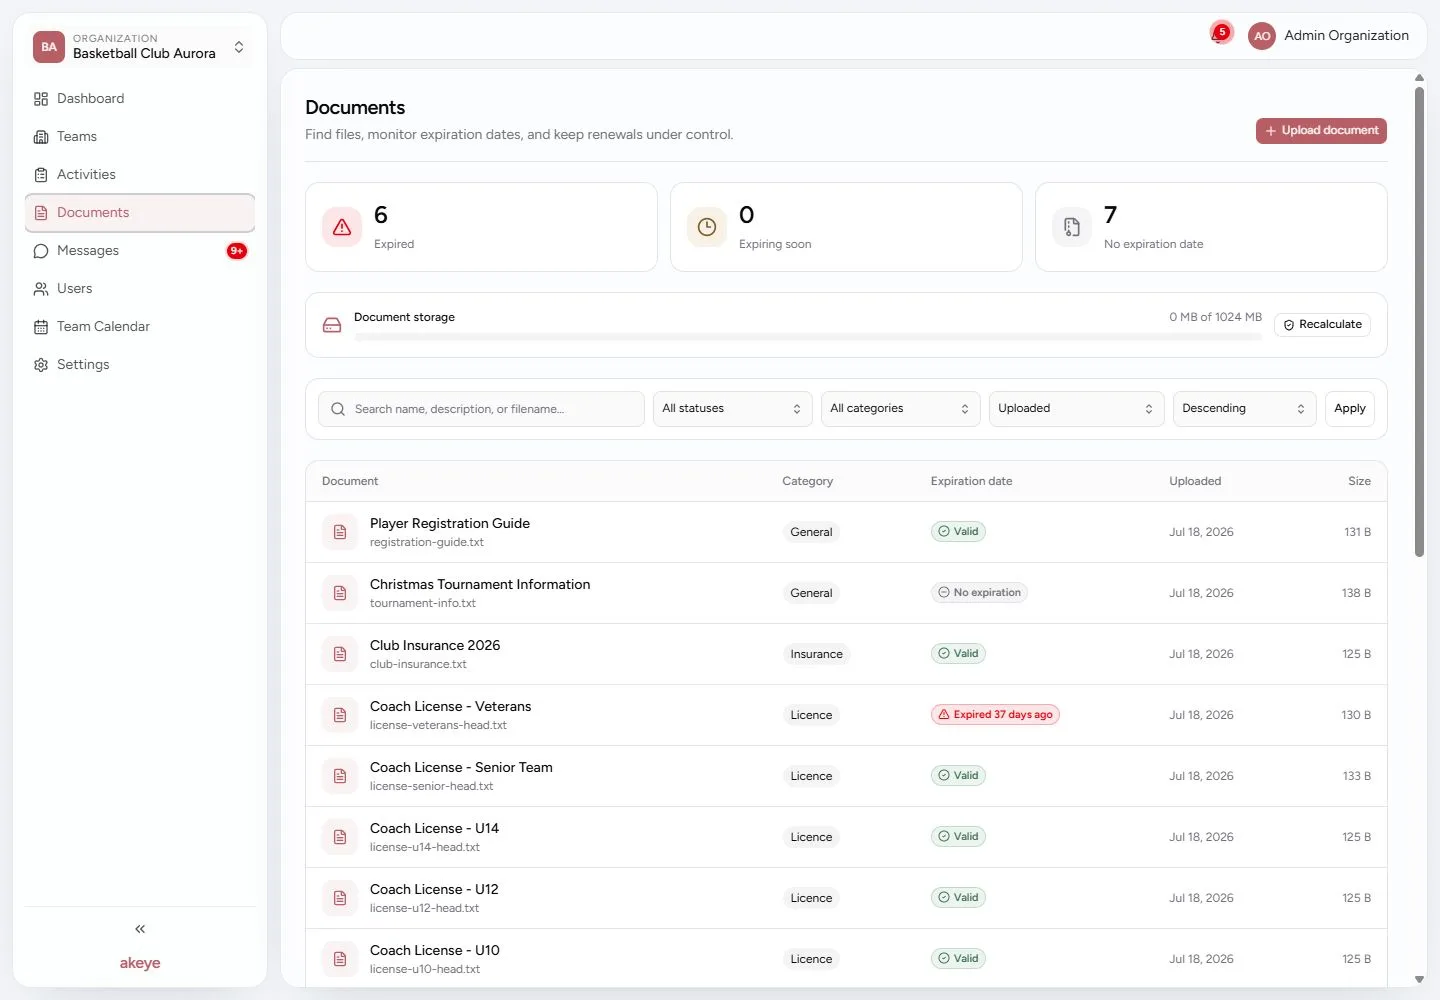Click the AO user avatar
Image resolution: width=1440 pixels, height=1000 pixels.
point(1262,35)
